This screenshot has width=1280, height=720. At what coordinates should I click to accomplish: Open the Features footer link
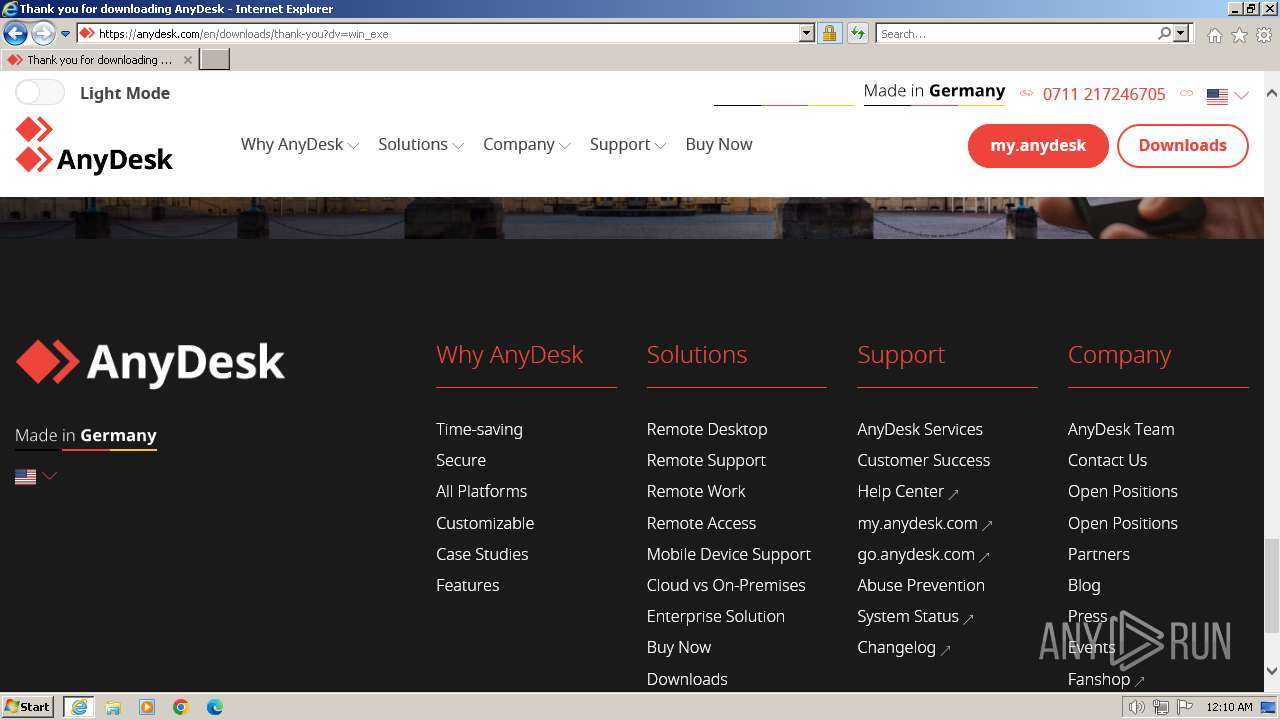click(x=467, y=586)
